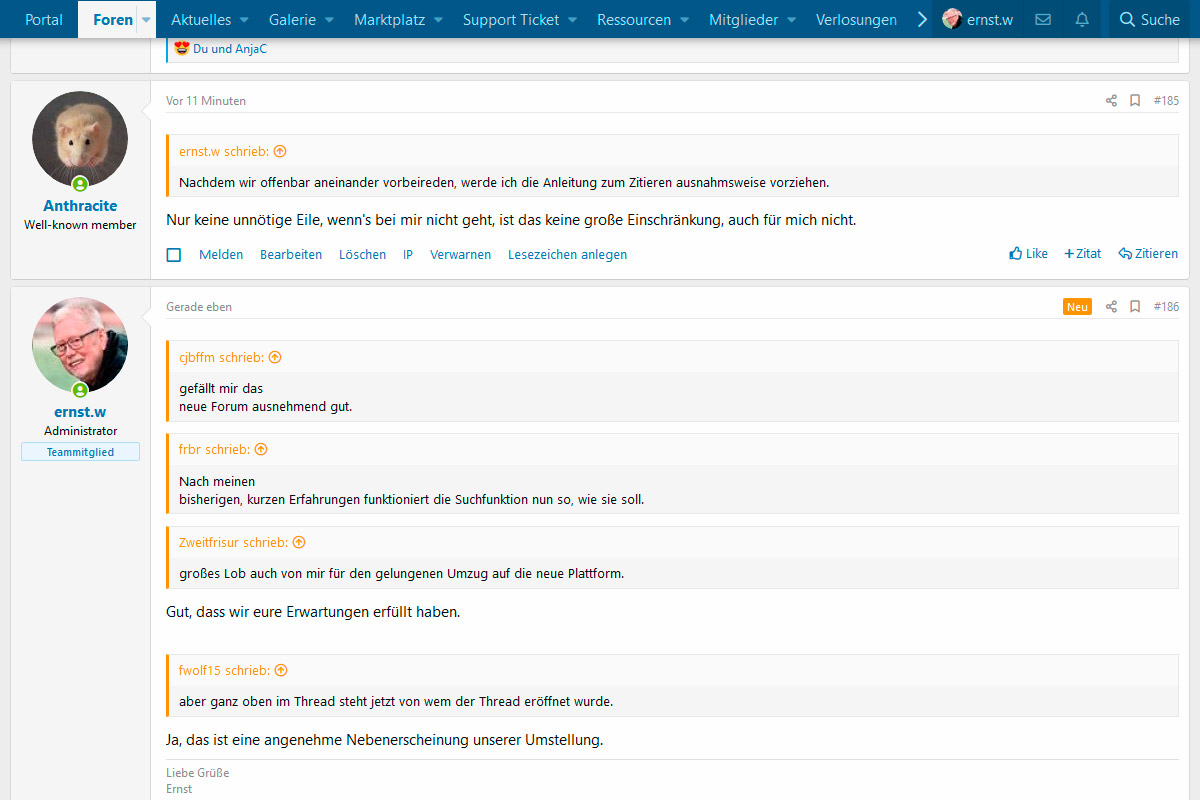
Task: Click the 'Well-known member' title text
Action: click(x=80, y=225)
